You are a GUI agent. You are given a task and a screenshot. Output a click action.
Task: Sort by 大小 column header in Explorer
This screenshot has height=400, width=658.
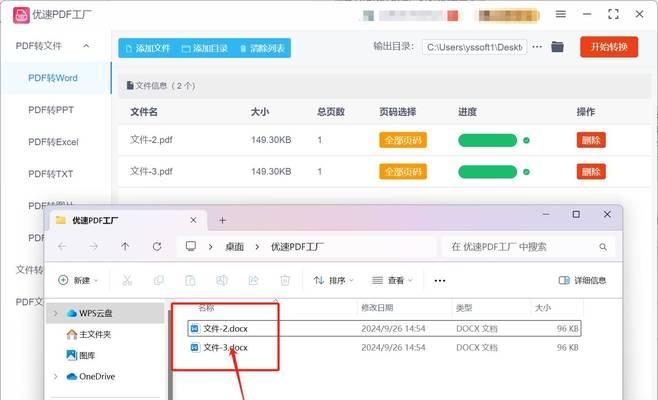coord(543,308)
